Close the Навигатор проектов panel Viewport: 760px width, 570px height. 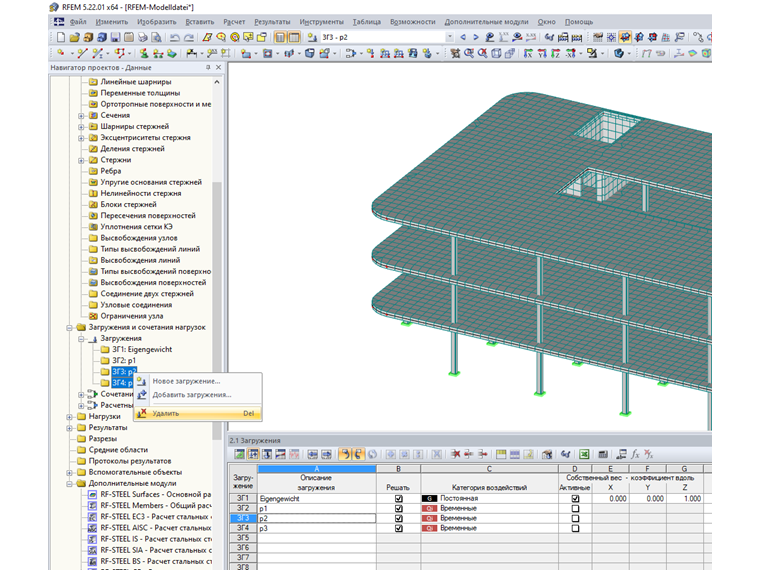pos(219,67)
